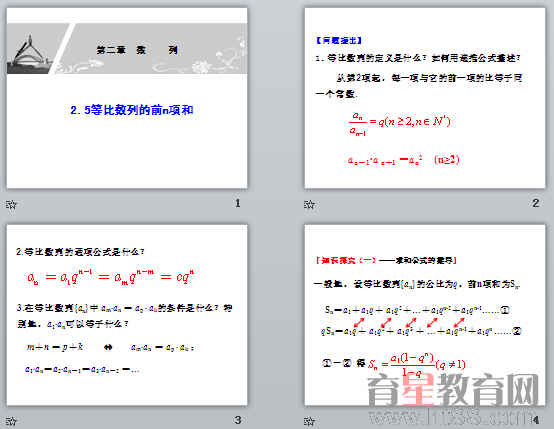The height and width of the screenshot is (429, 554).
Task: Click the animation star icon under slide 1
Action: point(11,204)
